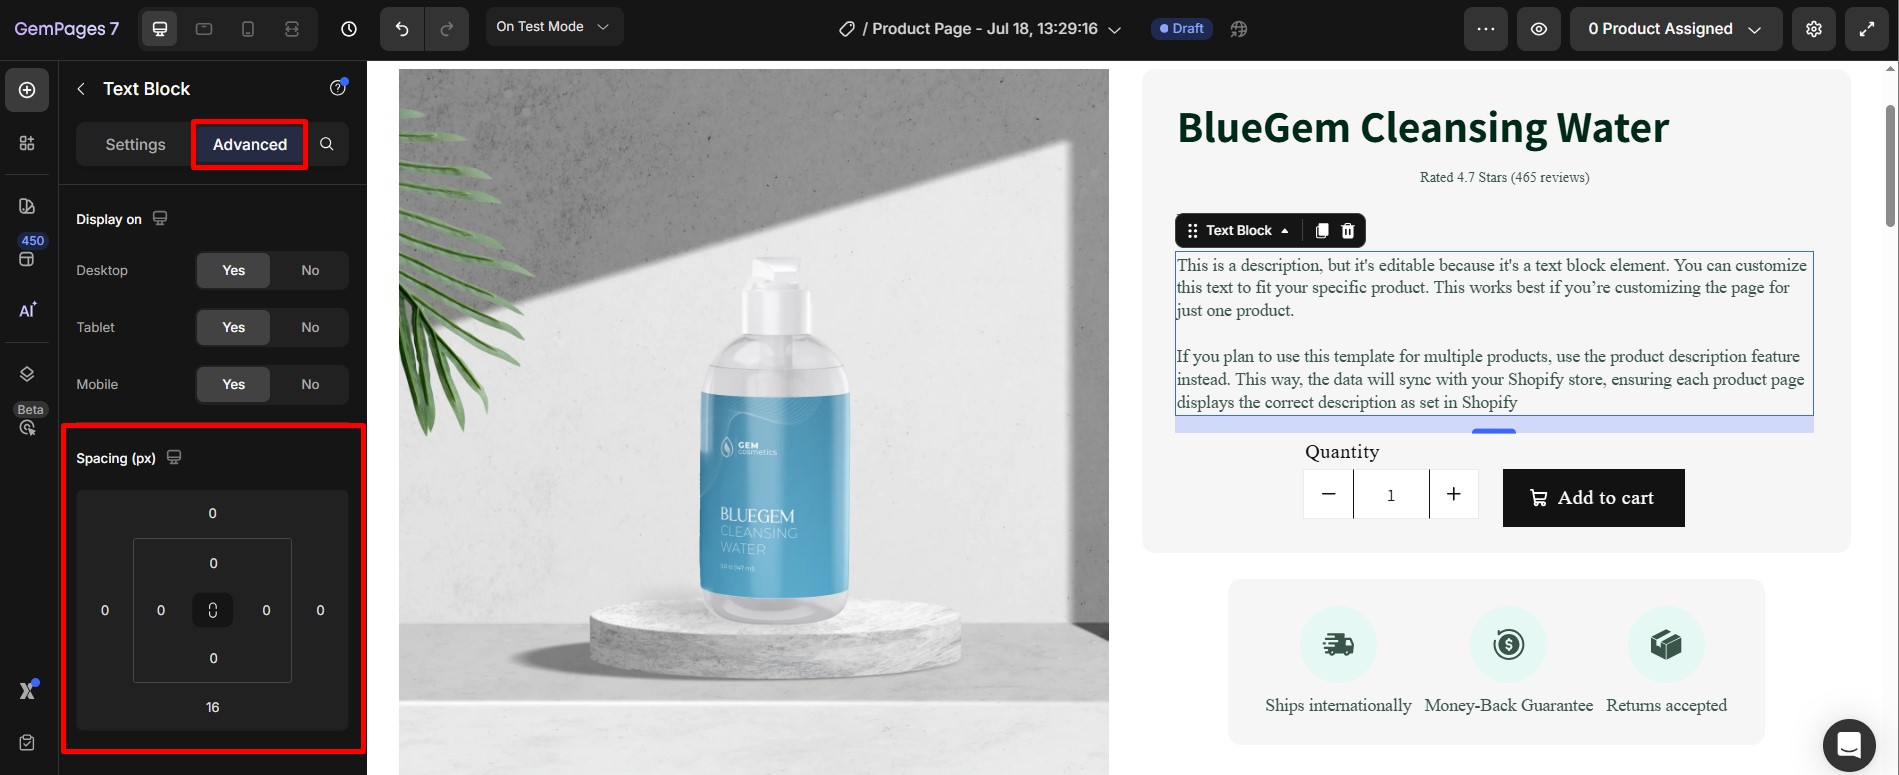Click the Add to cart button

click(x=1593, y=498)
